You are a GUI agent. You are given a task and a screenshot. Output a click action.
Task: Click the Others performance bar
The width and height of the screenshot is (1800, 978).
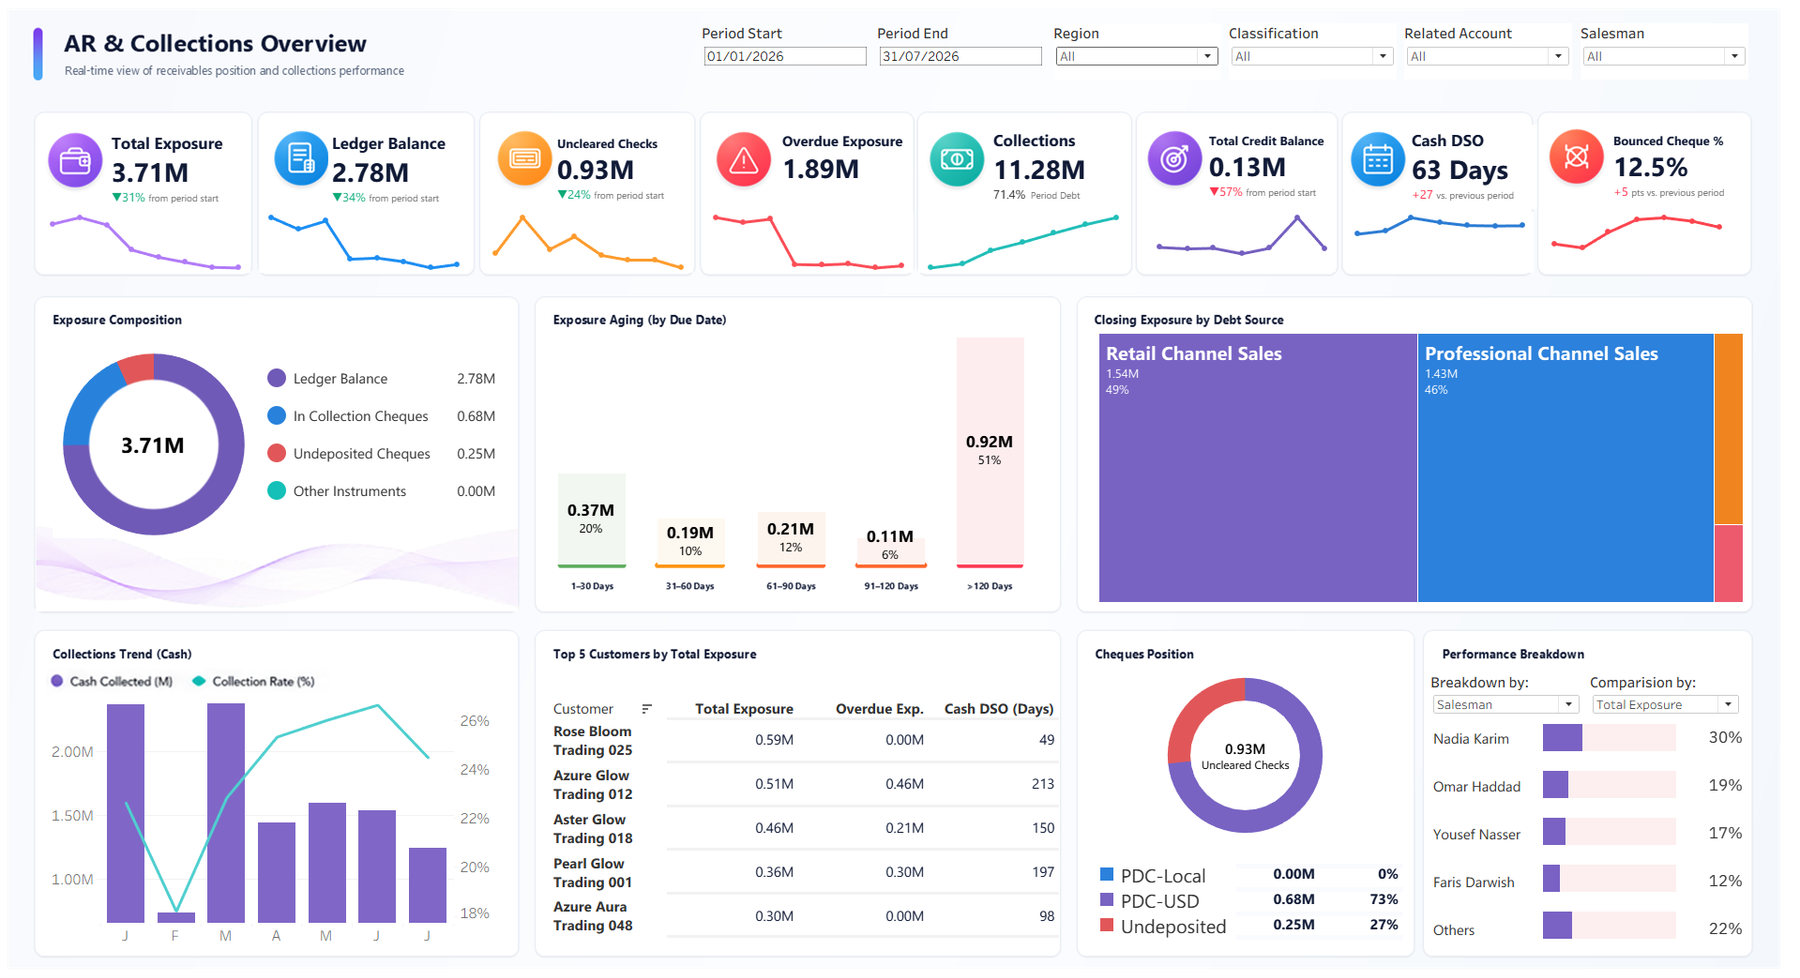[x=1557, y=926]
